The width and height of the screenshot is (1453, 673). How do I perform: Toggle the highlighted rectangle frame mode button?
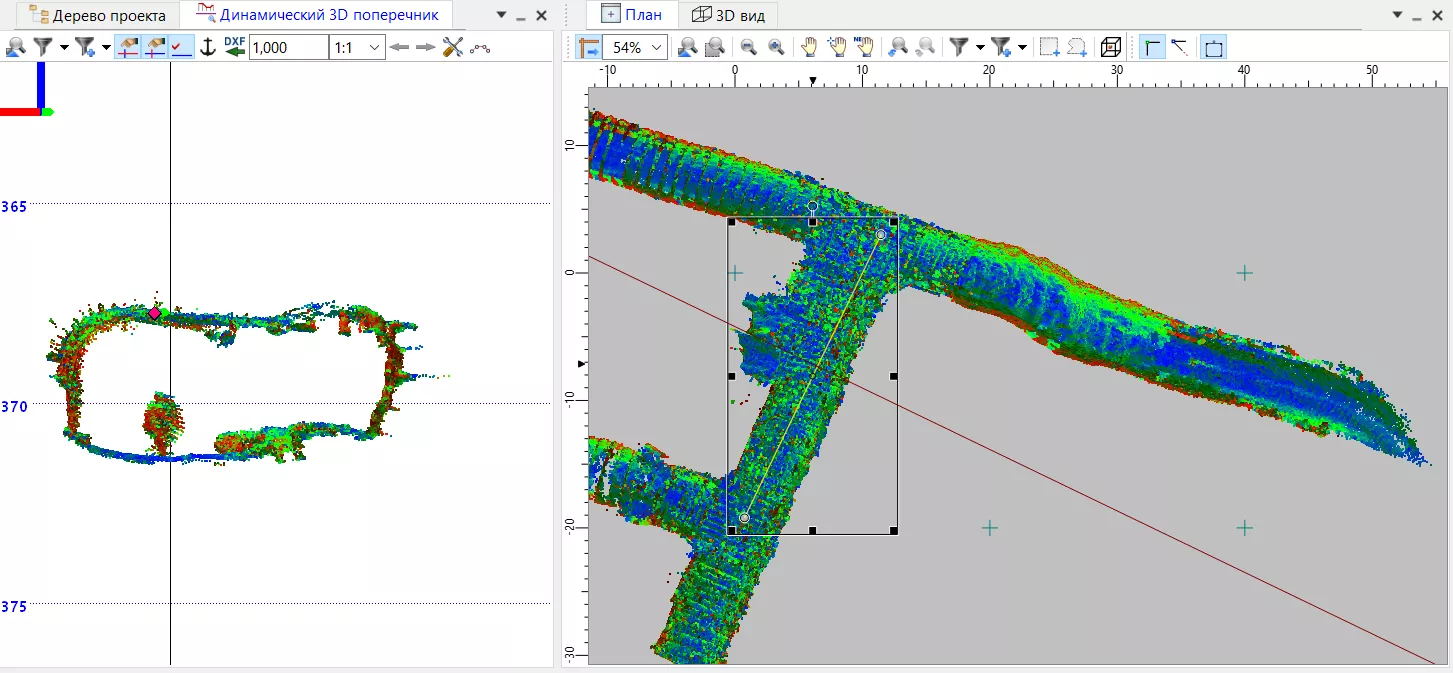point(1214,47)
